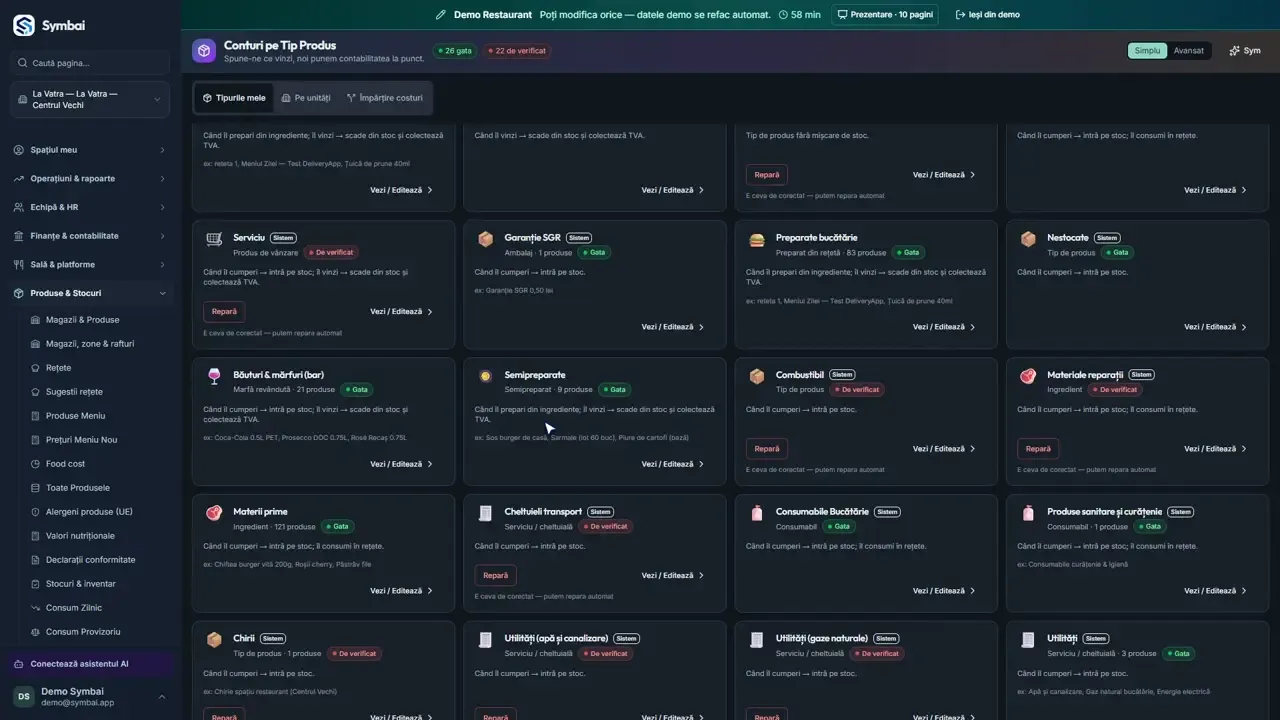
Task: Click the bottle icon on Consumabile Bucătărie card
Action: (757, 512)
